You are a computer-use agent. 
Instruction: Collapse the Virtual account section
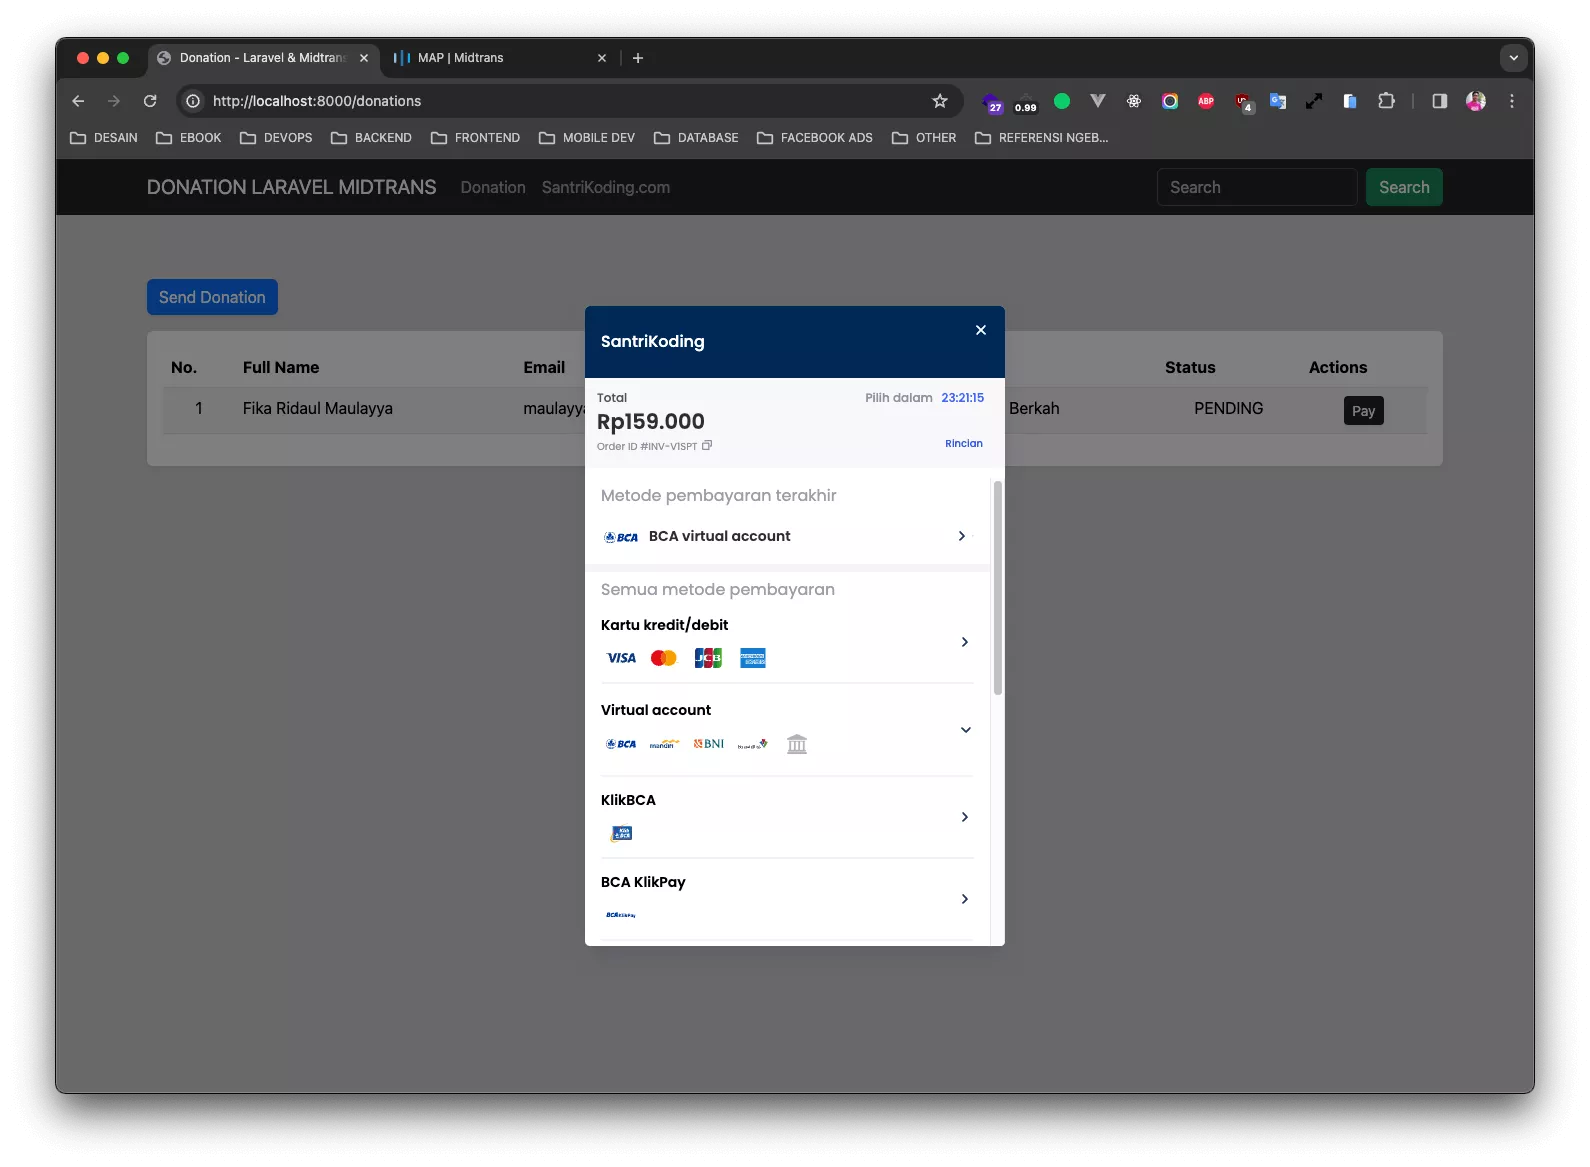tap(965, 729)
